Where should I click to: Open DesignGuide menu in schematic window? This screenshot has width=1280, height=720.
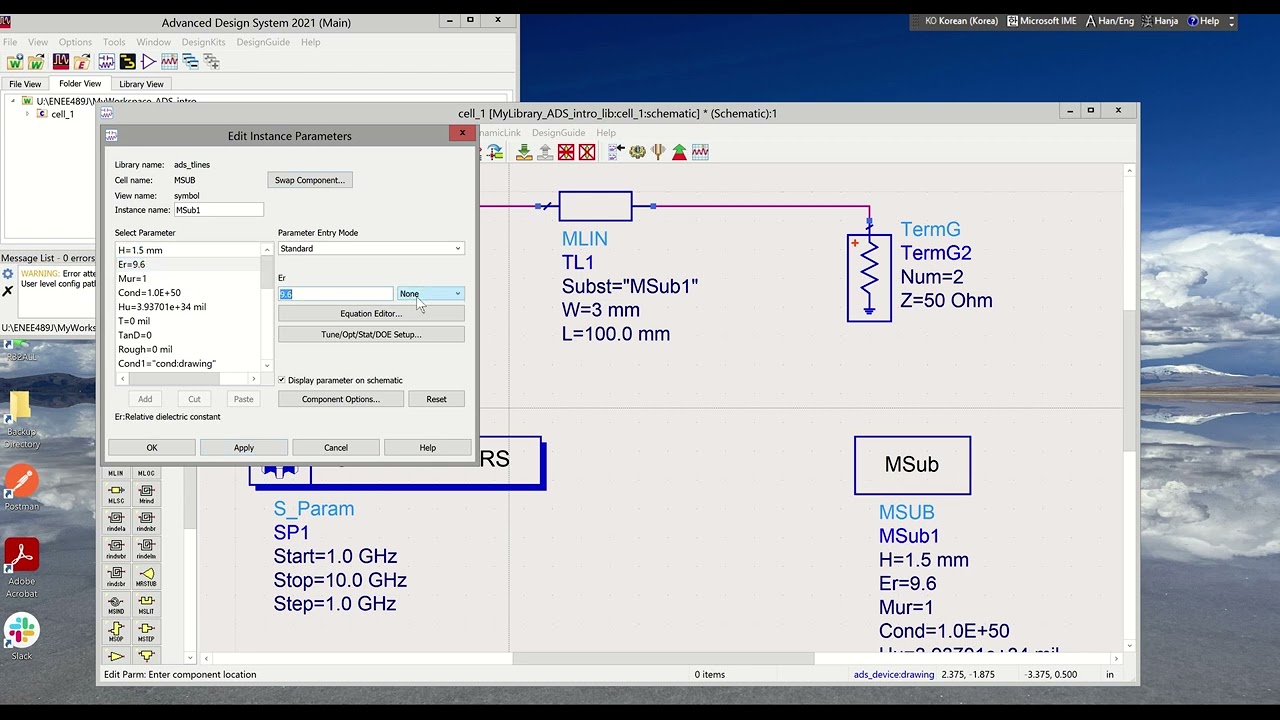[559, 132]
